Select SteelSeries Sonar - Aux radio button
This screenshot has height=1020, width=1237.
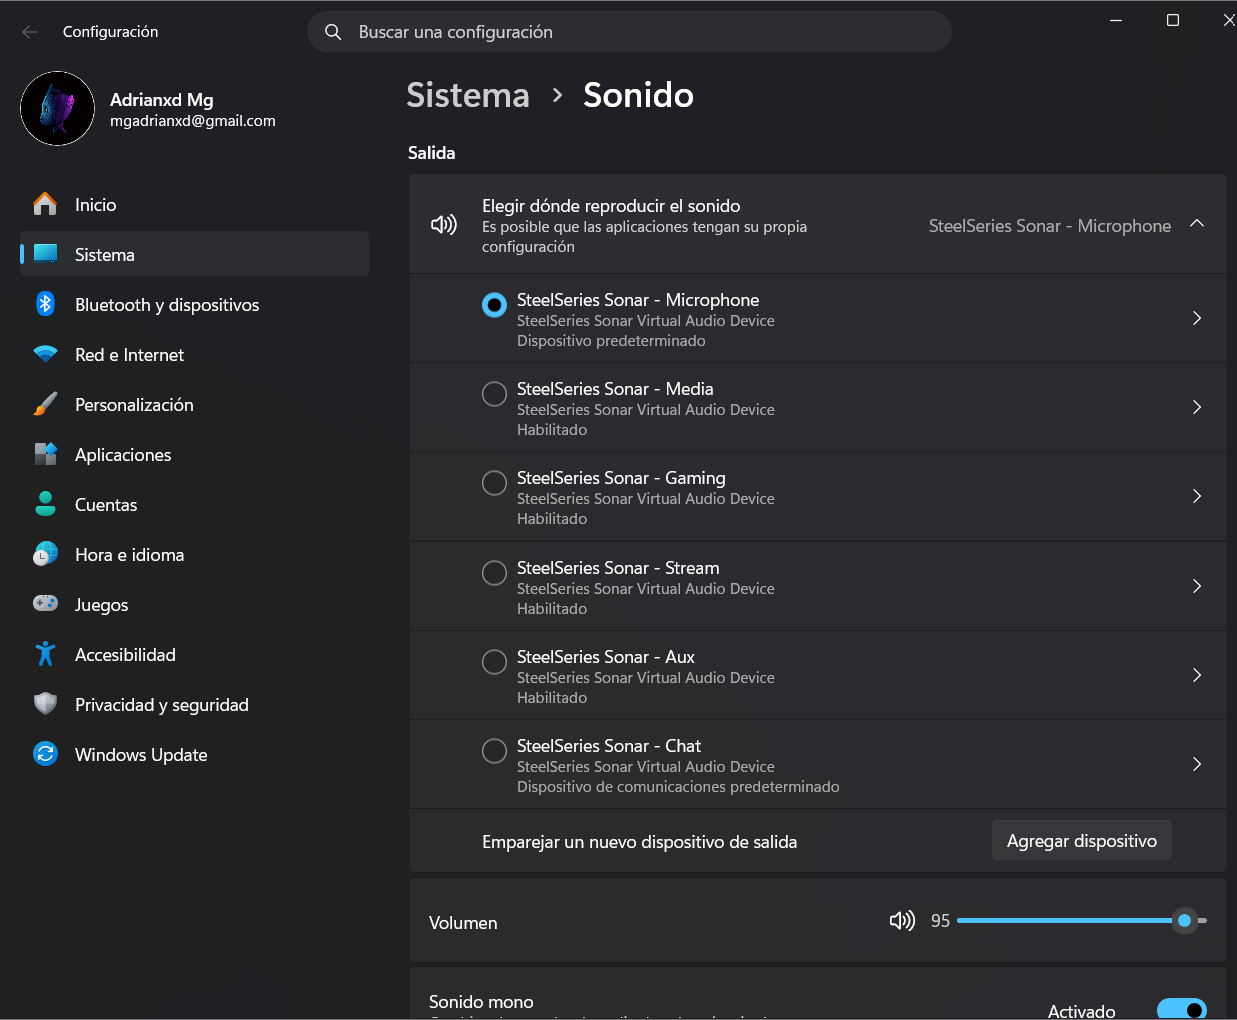pos(494,662)
